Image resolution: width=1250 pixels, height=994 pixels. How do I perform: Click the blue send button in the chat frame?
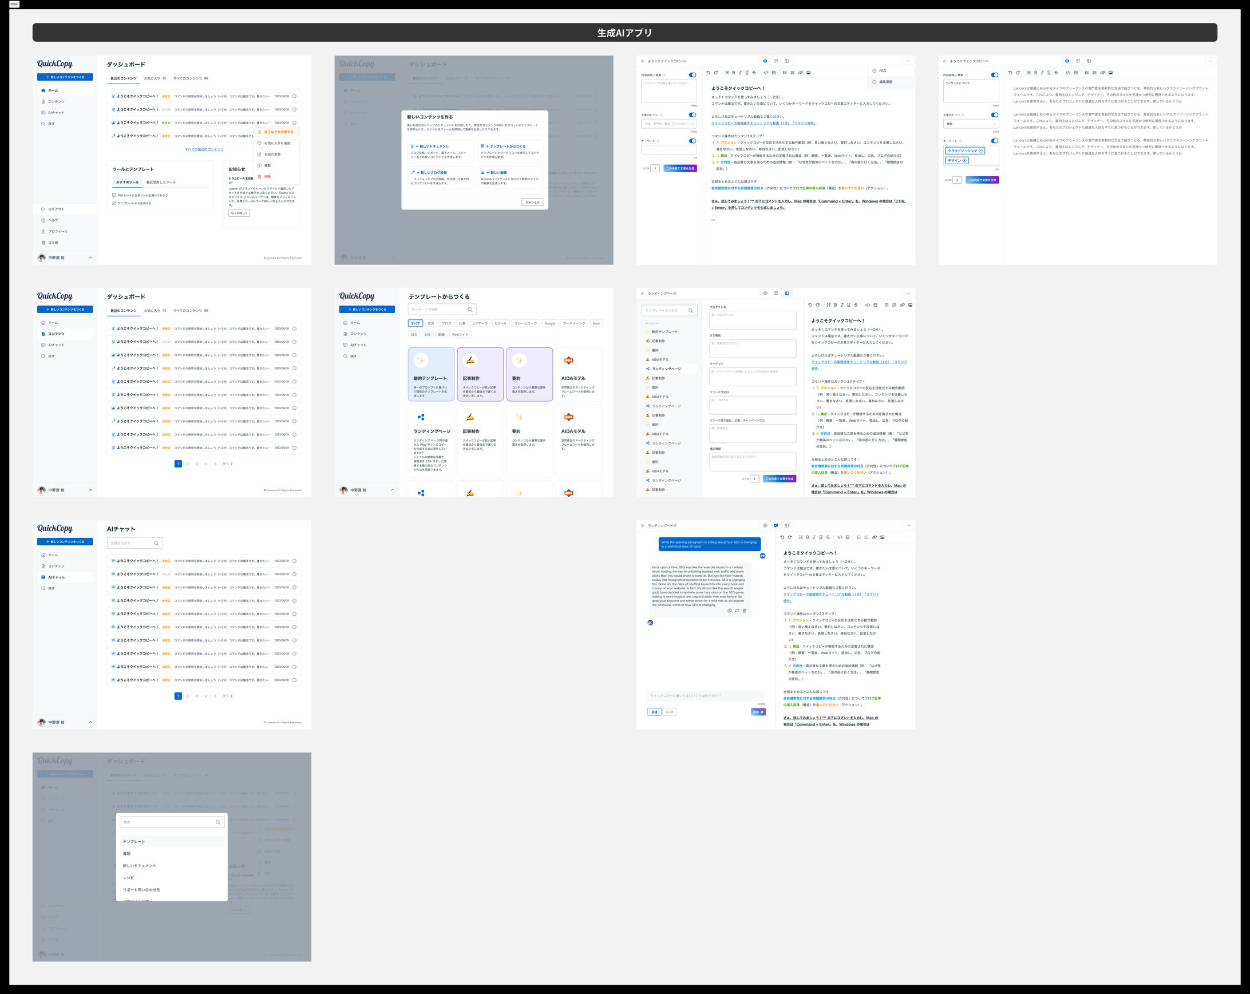pos(758,712)
